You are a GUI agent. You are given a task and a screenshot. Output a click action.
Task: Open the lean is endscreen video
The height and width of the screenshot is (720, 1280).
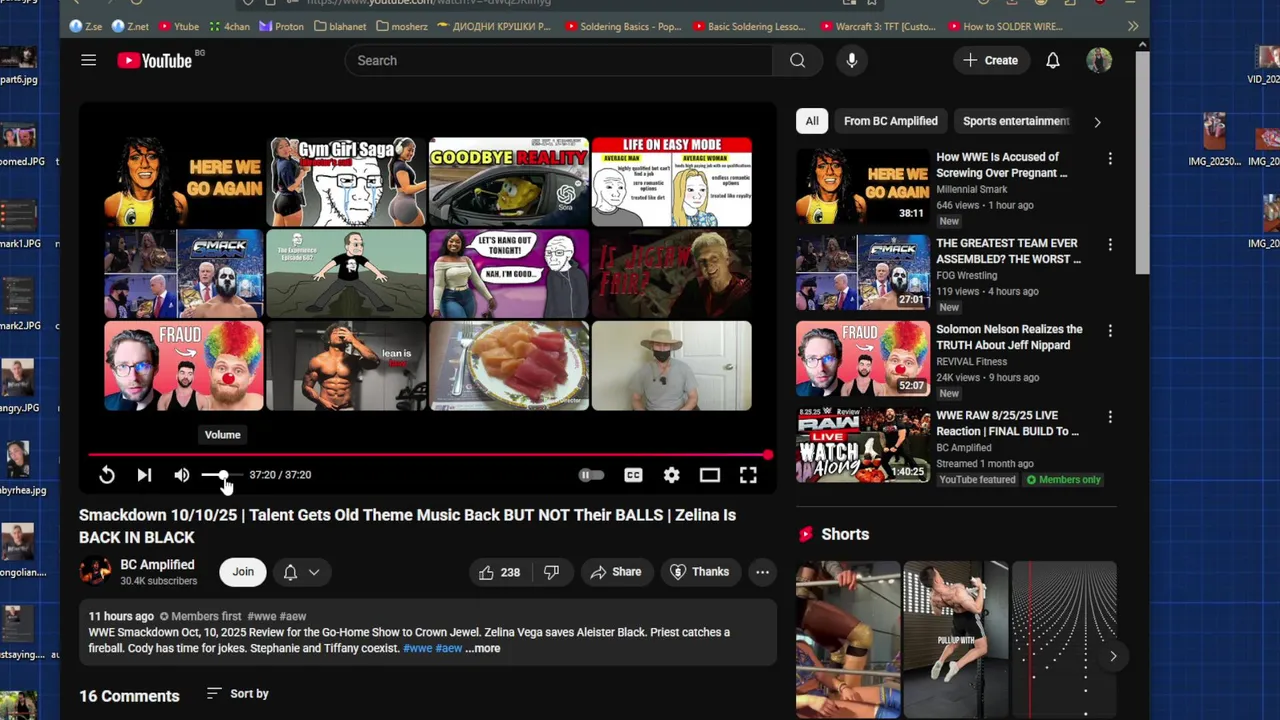(x=346, y=366)
